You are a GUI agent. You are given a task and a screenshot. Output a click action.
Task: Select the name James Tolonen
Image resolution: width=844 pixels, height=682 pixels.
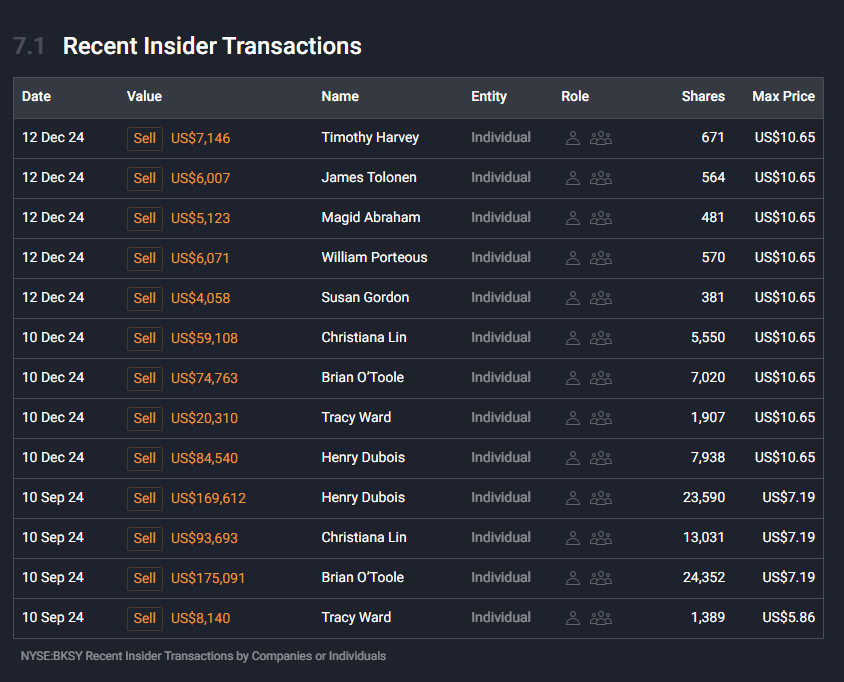coord(369,178)
